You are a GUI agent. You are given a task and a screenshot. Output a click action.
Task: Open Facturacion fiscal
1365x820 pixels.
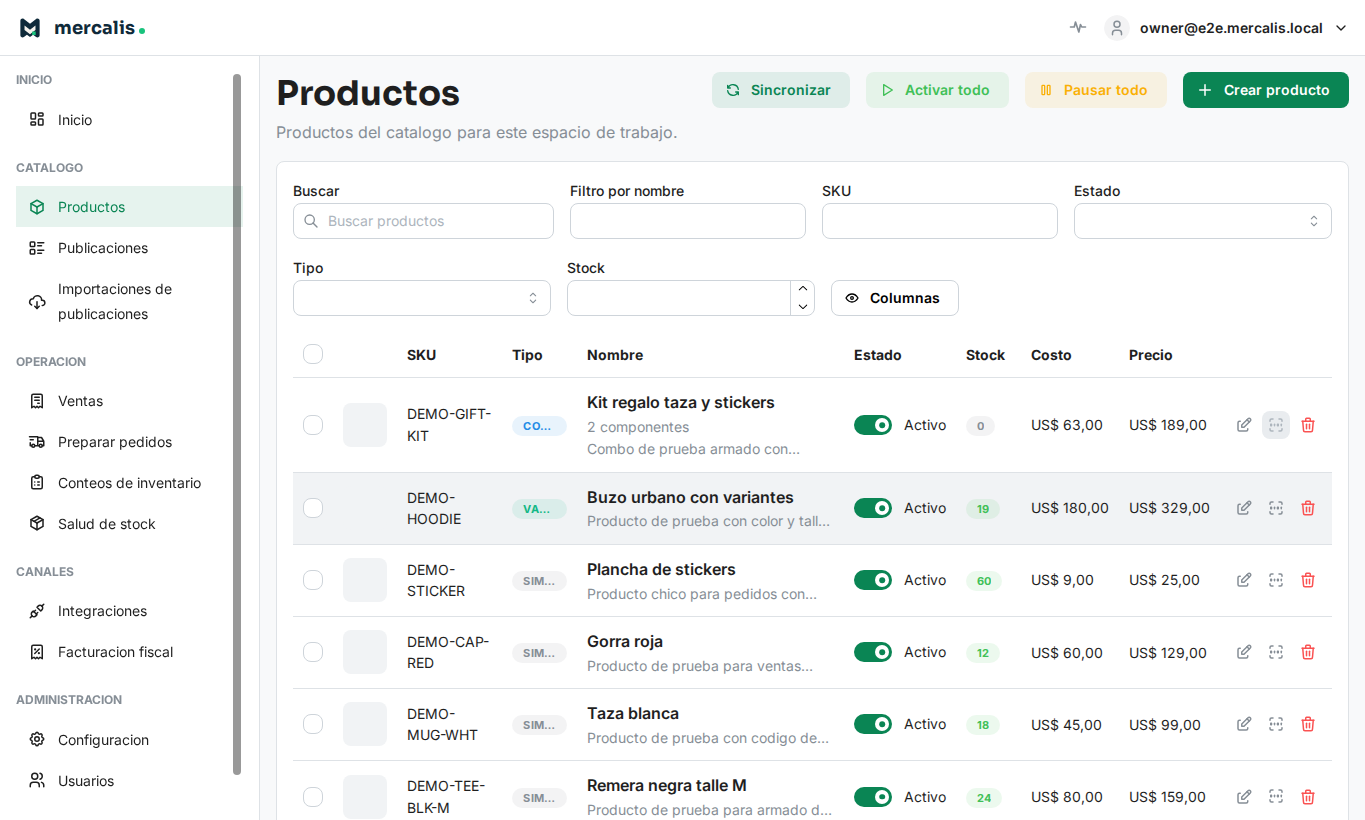tap(129, 652)
